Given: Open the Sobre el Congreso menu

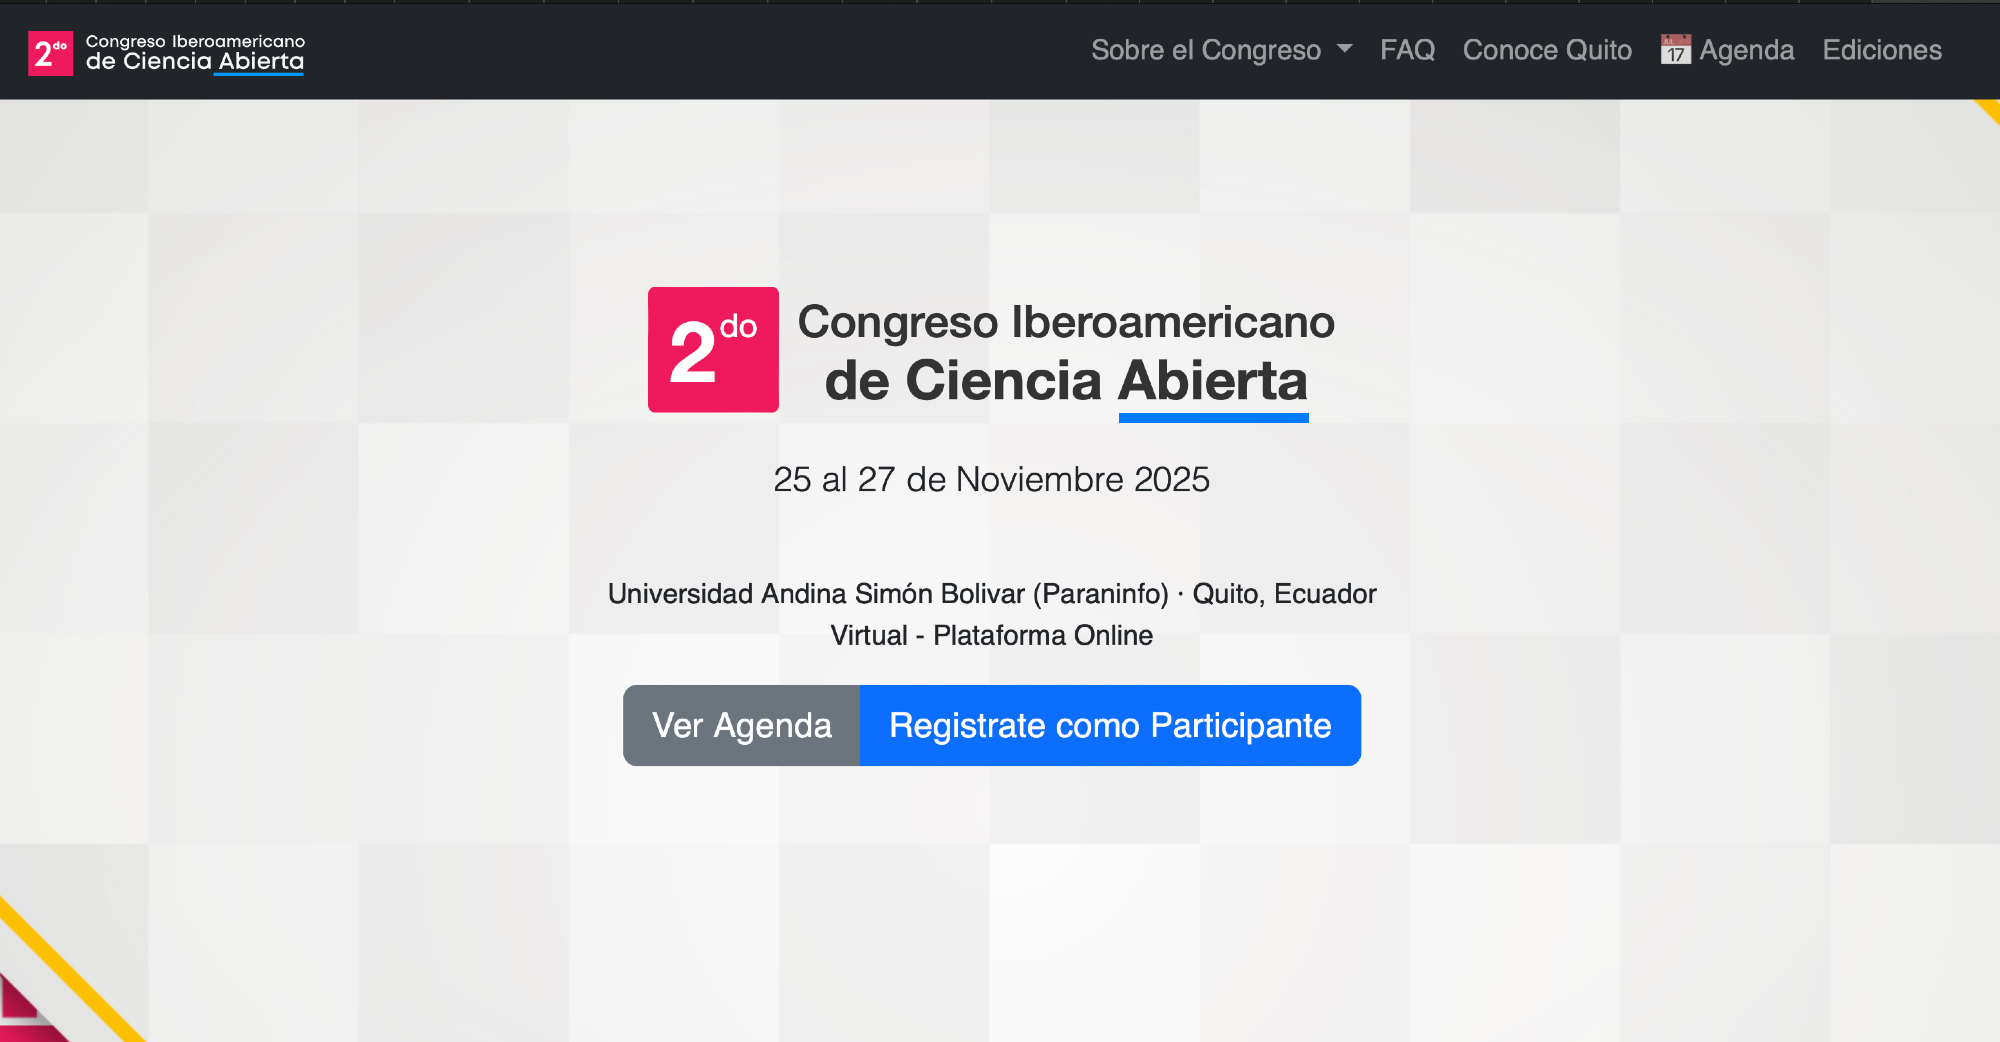Looking at the screenshot, I should click(x=1206, y=50).
